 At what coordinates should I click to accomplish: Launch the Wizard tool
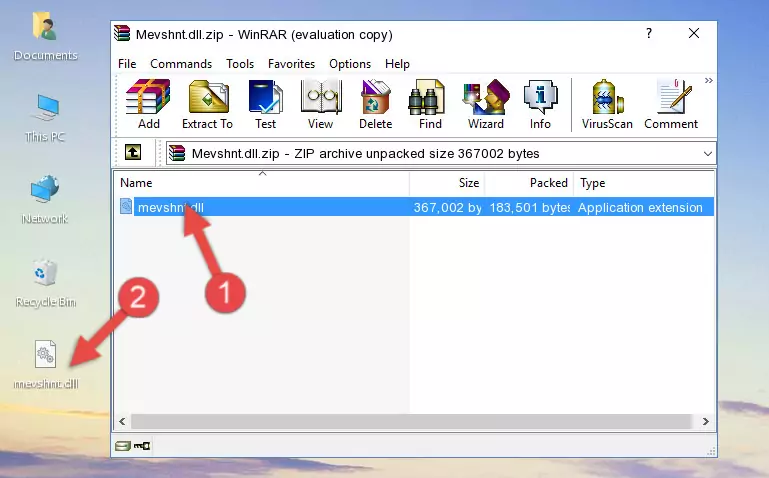pos(486,104)
